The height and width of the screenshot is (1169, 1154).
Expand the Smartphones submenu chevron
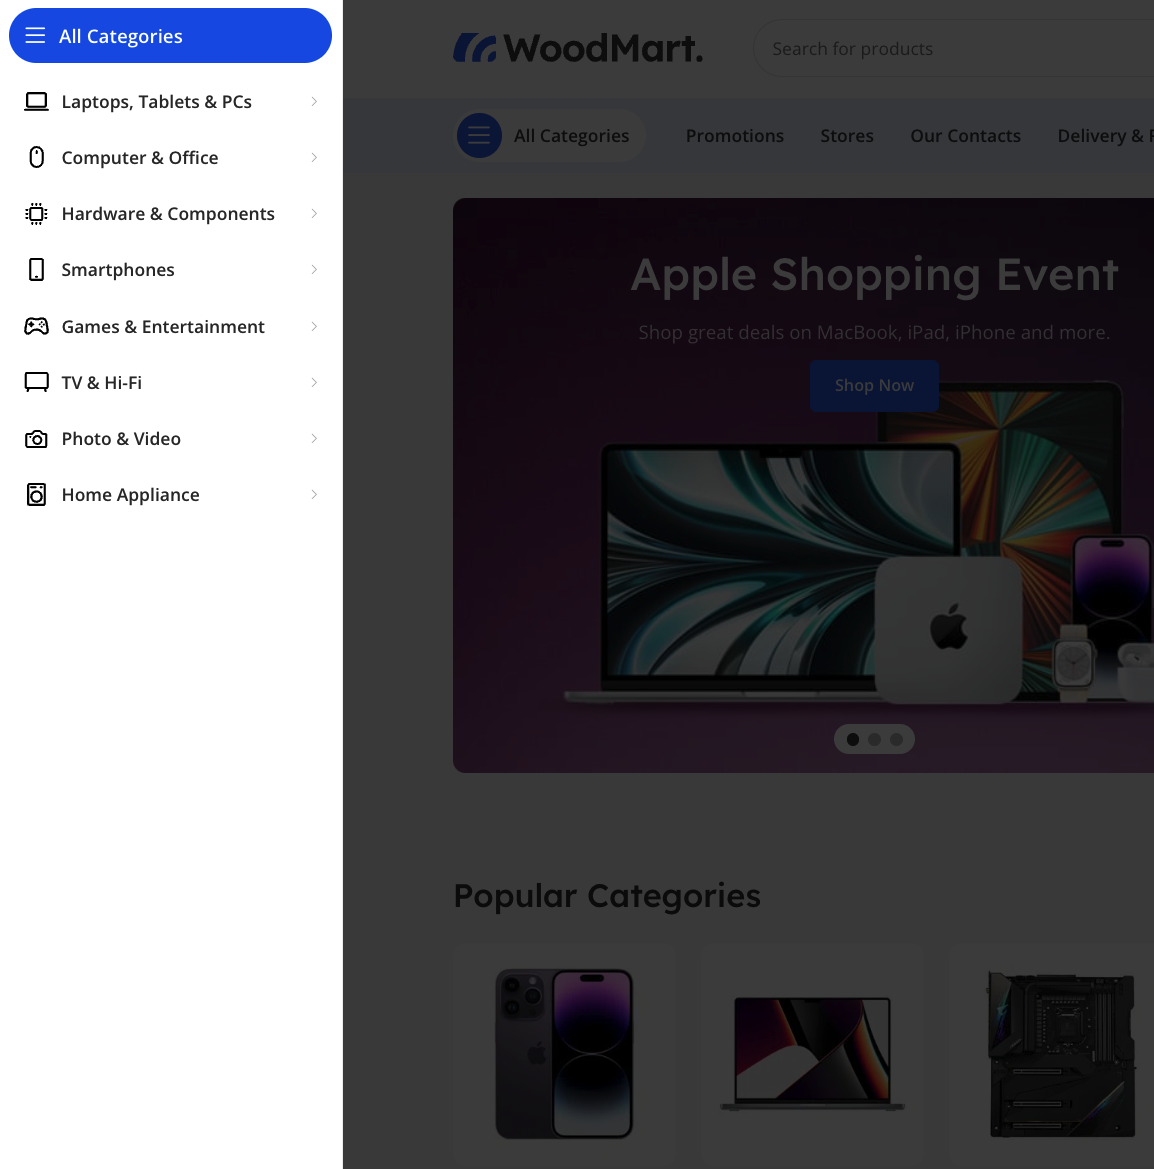(314, 270)
